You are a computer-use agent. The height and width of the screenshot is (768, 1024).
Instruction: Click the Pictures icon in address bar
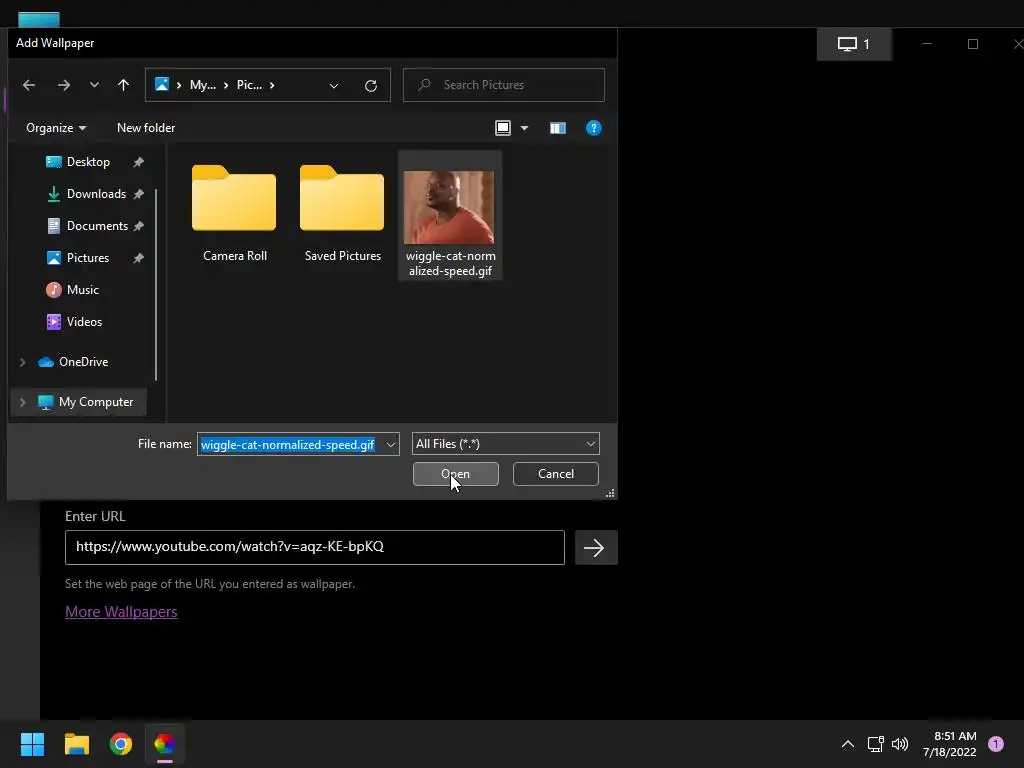[x=162, y=84]
